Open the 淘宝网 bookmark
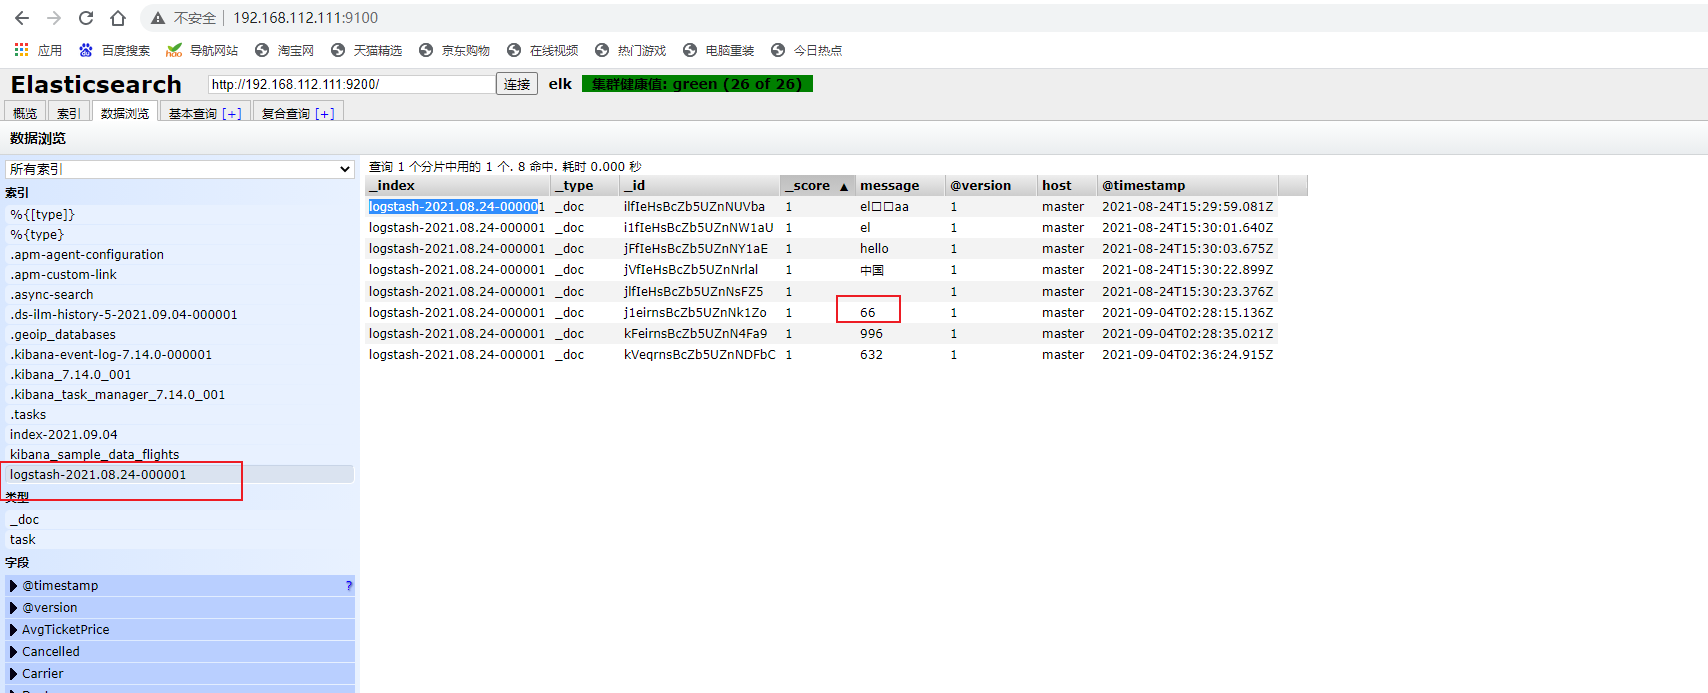This screenshot has width=1708, height=693. tap(284, 50)
